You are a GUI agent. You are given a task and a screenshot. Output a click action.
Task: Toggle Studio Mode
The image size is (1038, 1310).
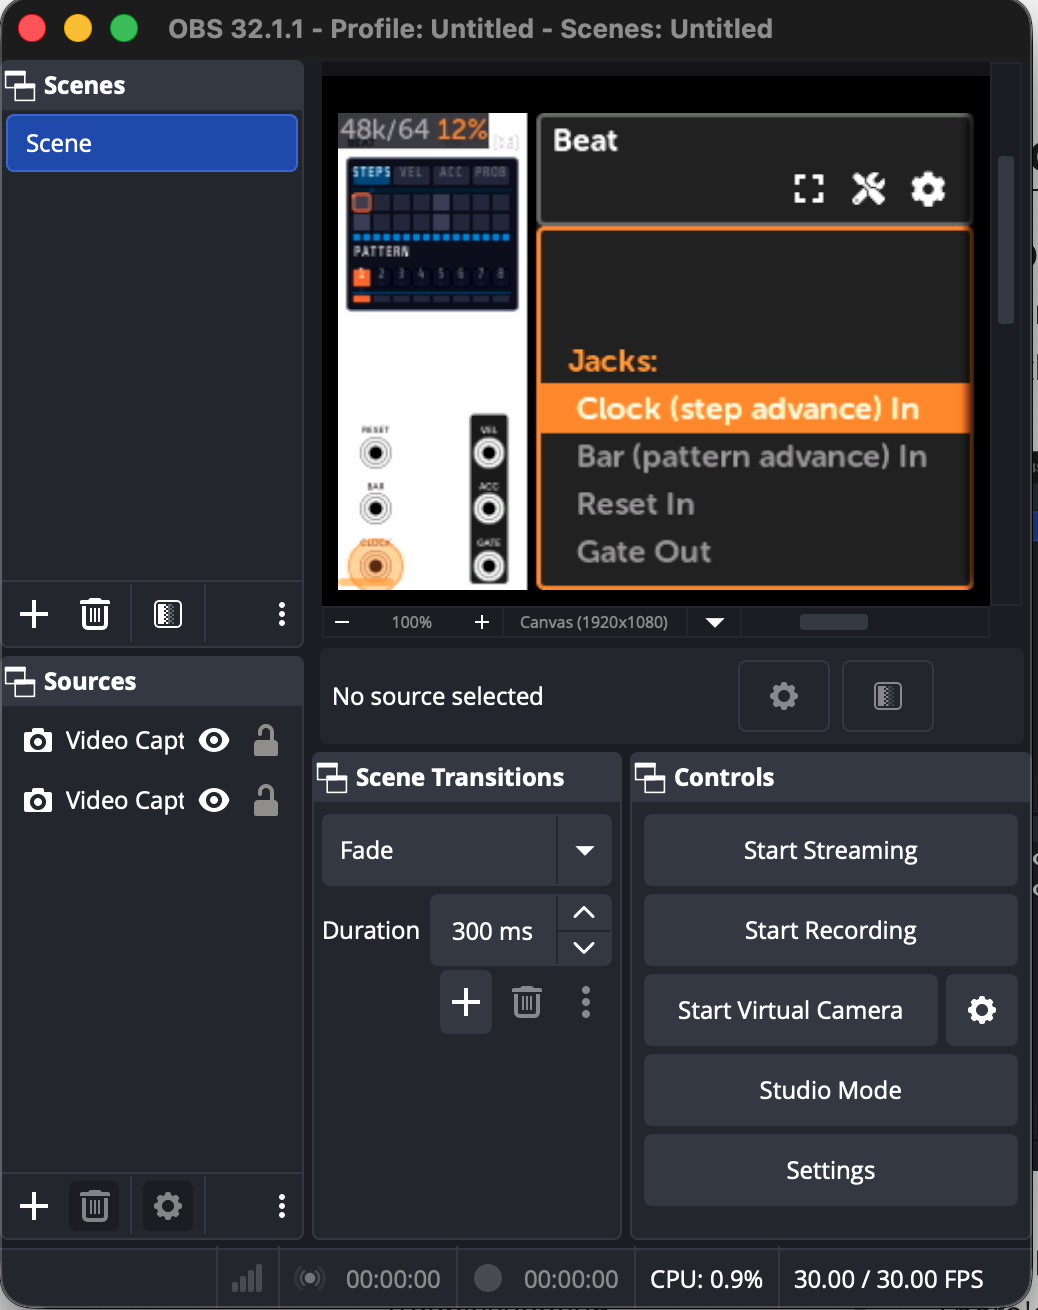pos(831,1090)
